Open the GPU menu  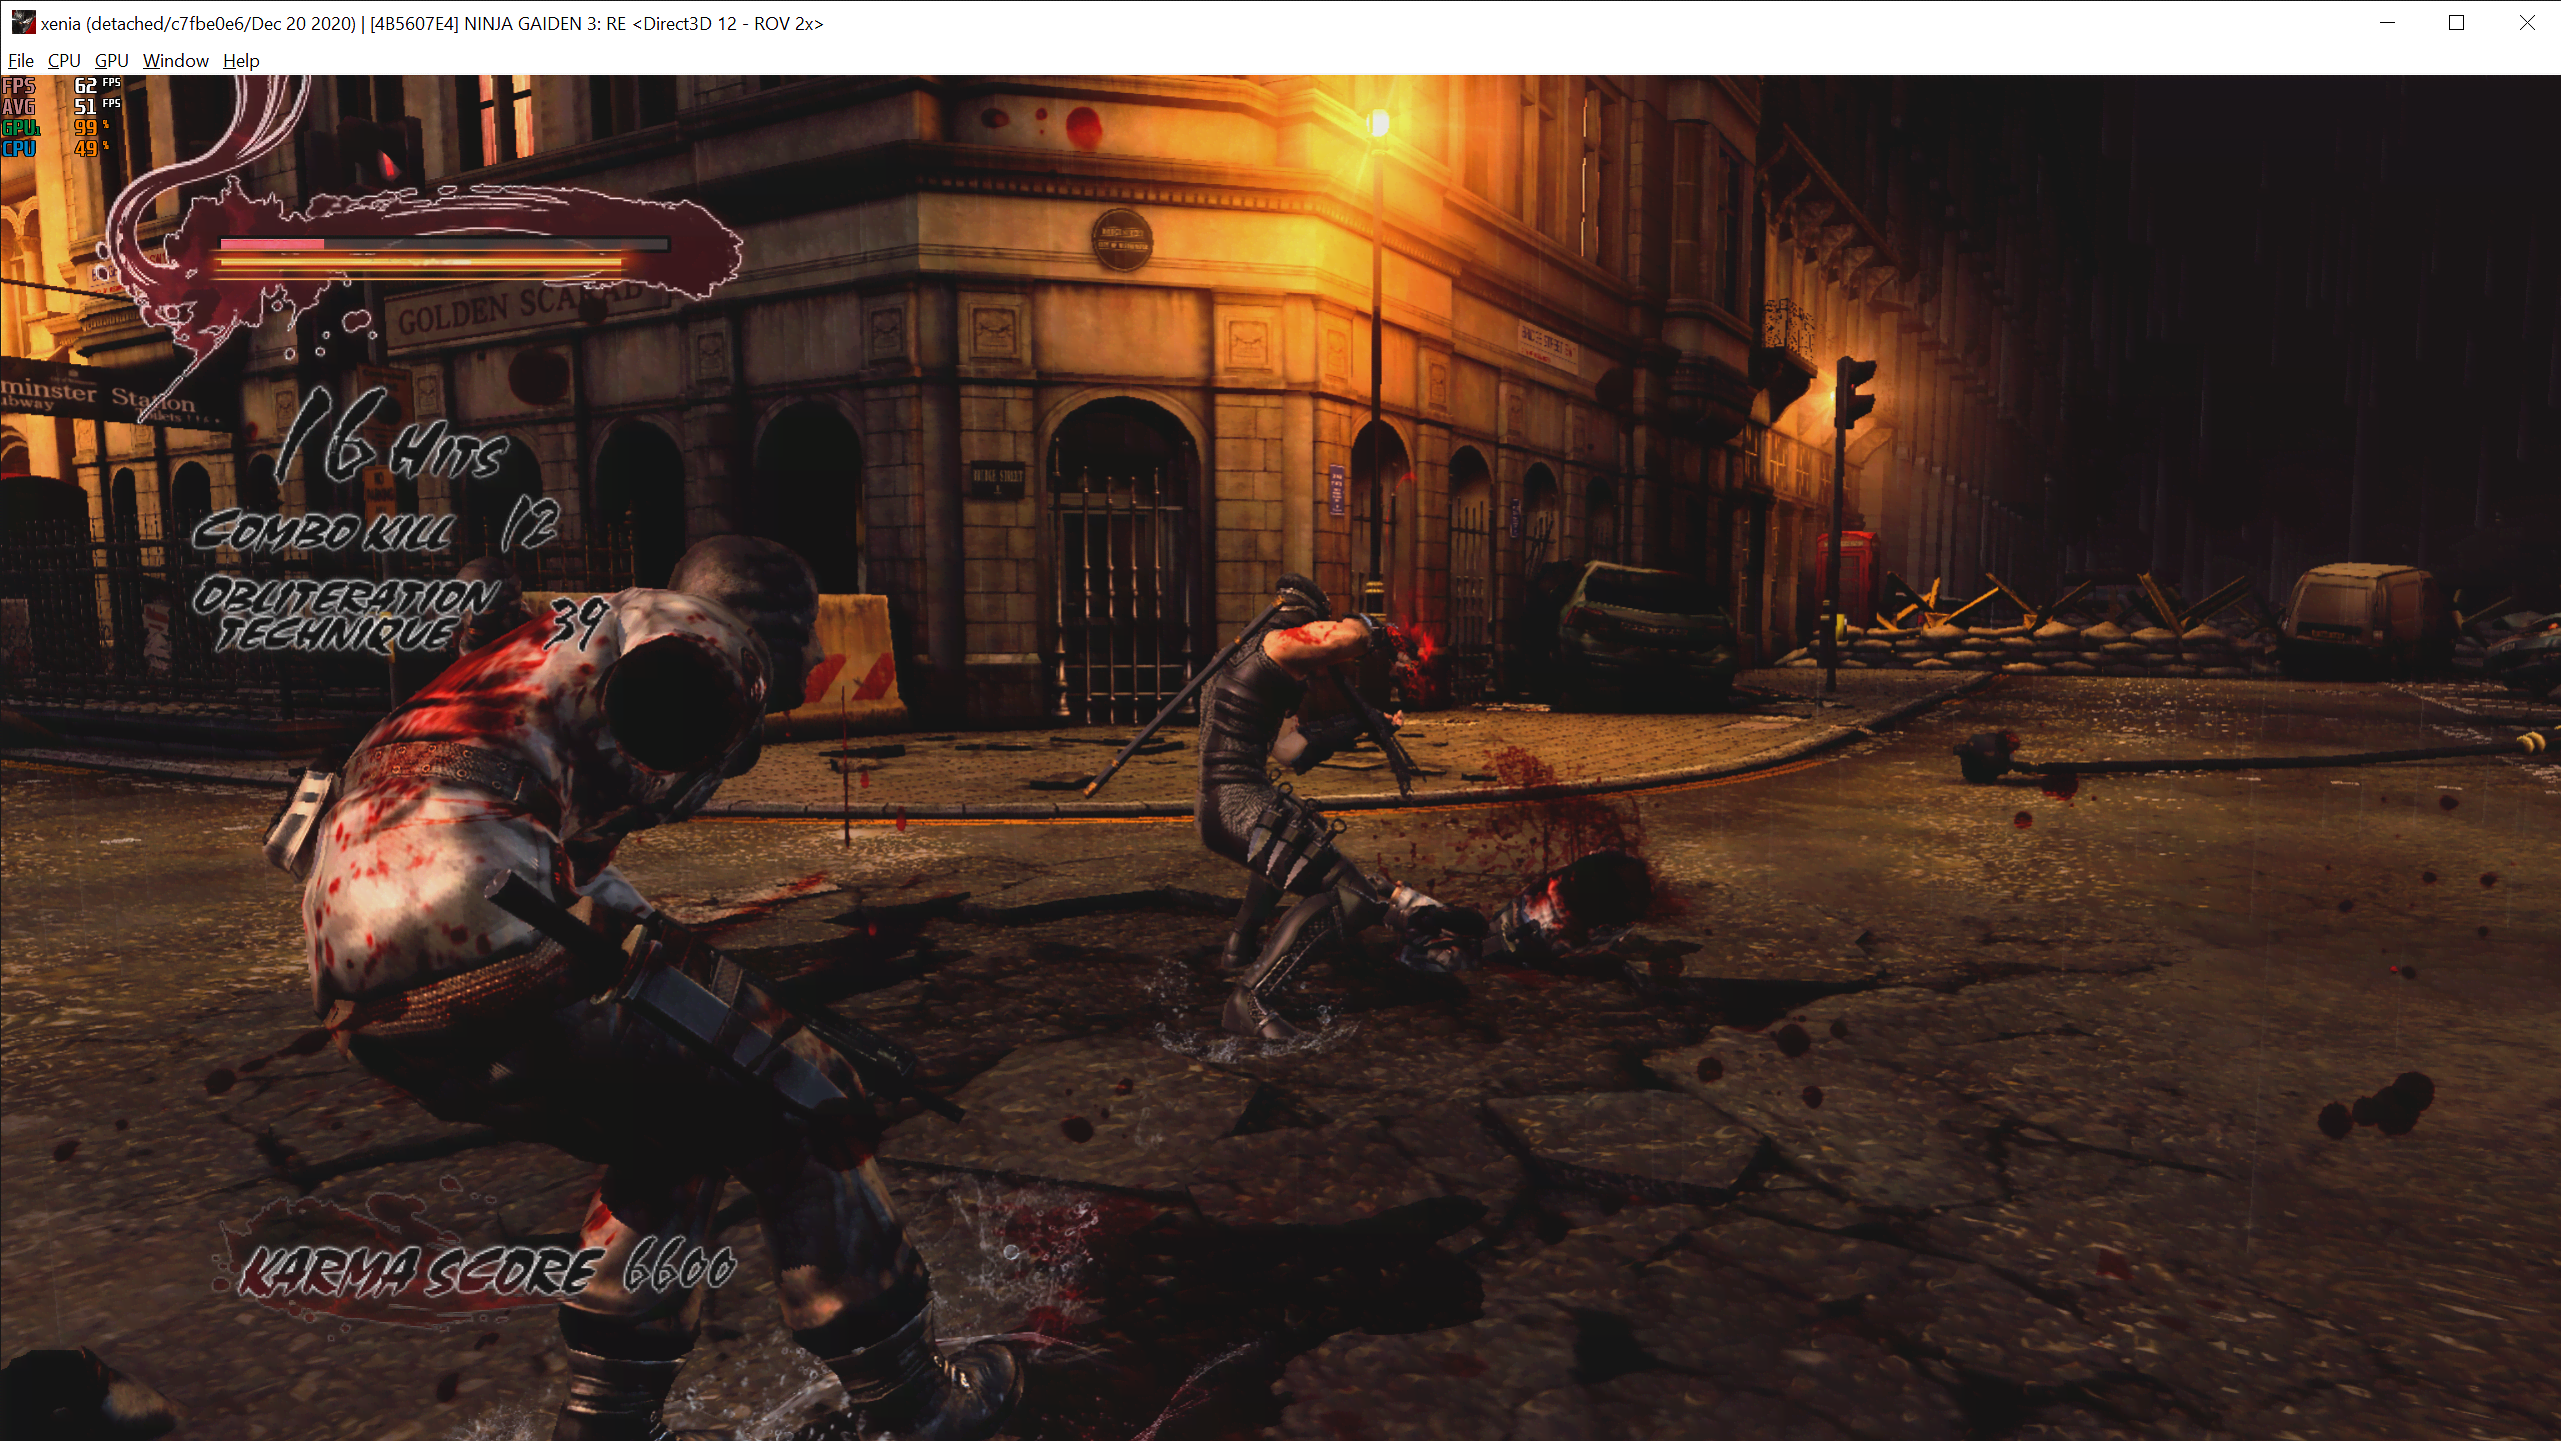(111, 61)
